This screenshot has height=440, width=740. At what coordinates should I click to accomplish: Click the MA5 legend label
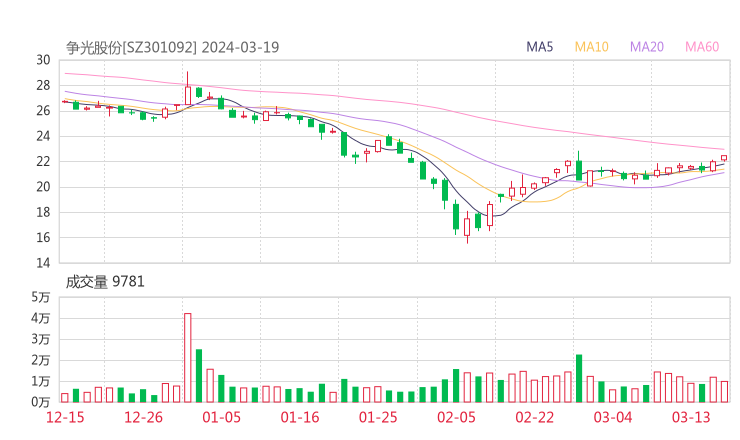(539, 47)
